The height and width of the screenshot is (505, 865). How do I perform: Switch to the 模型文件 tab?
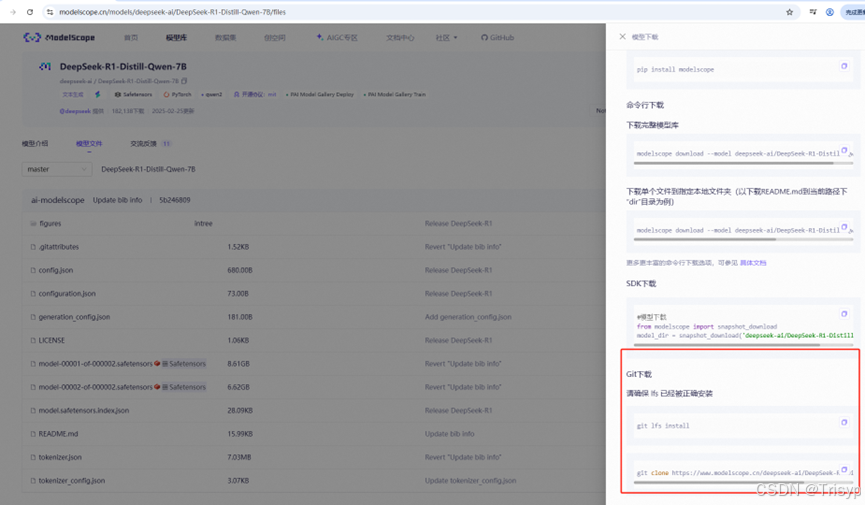pyautogui.click(x=89, y=143)
